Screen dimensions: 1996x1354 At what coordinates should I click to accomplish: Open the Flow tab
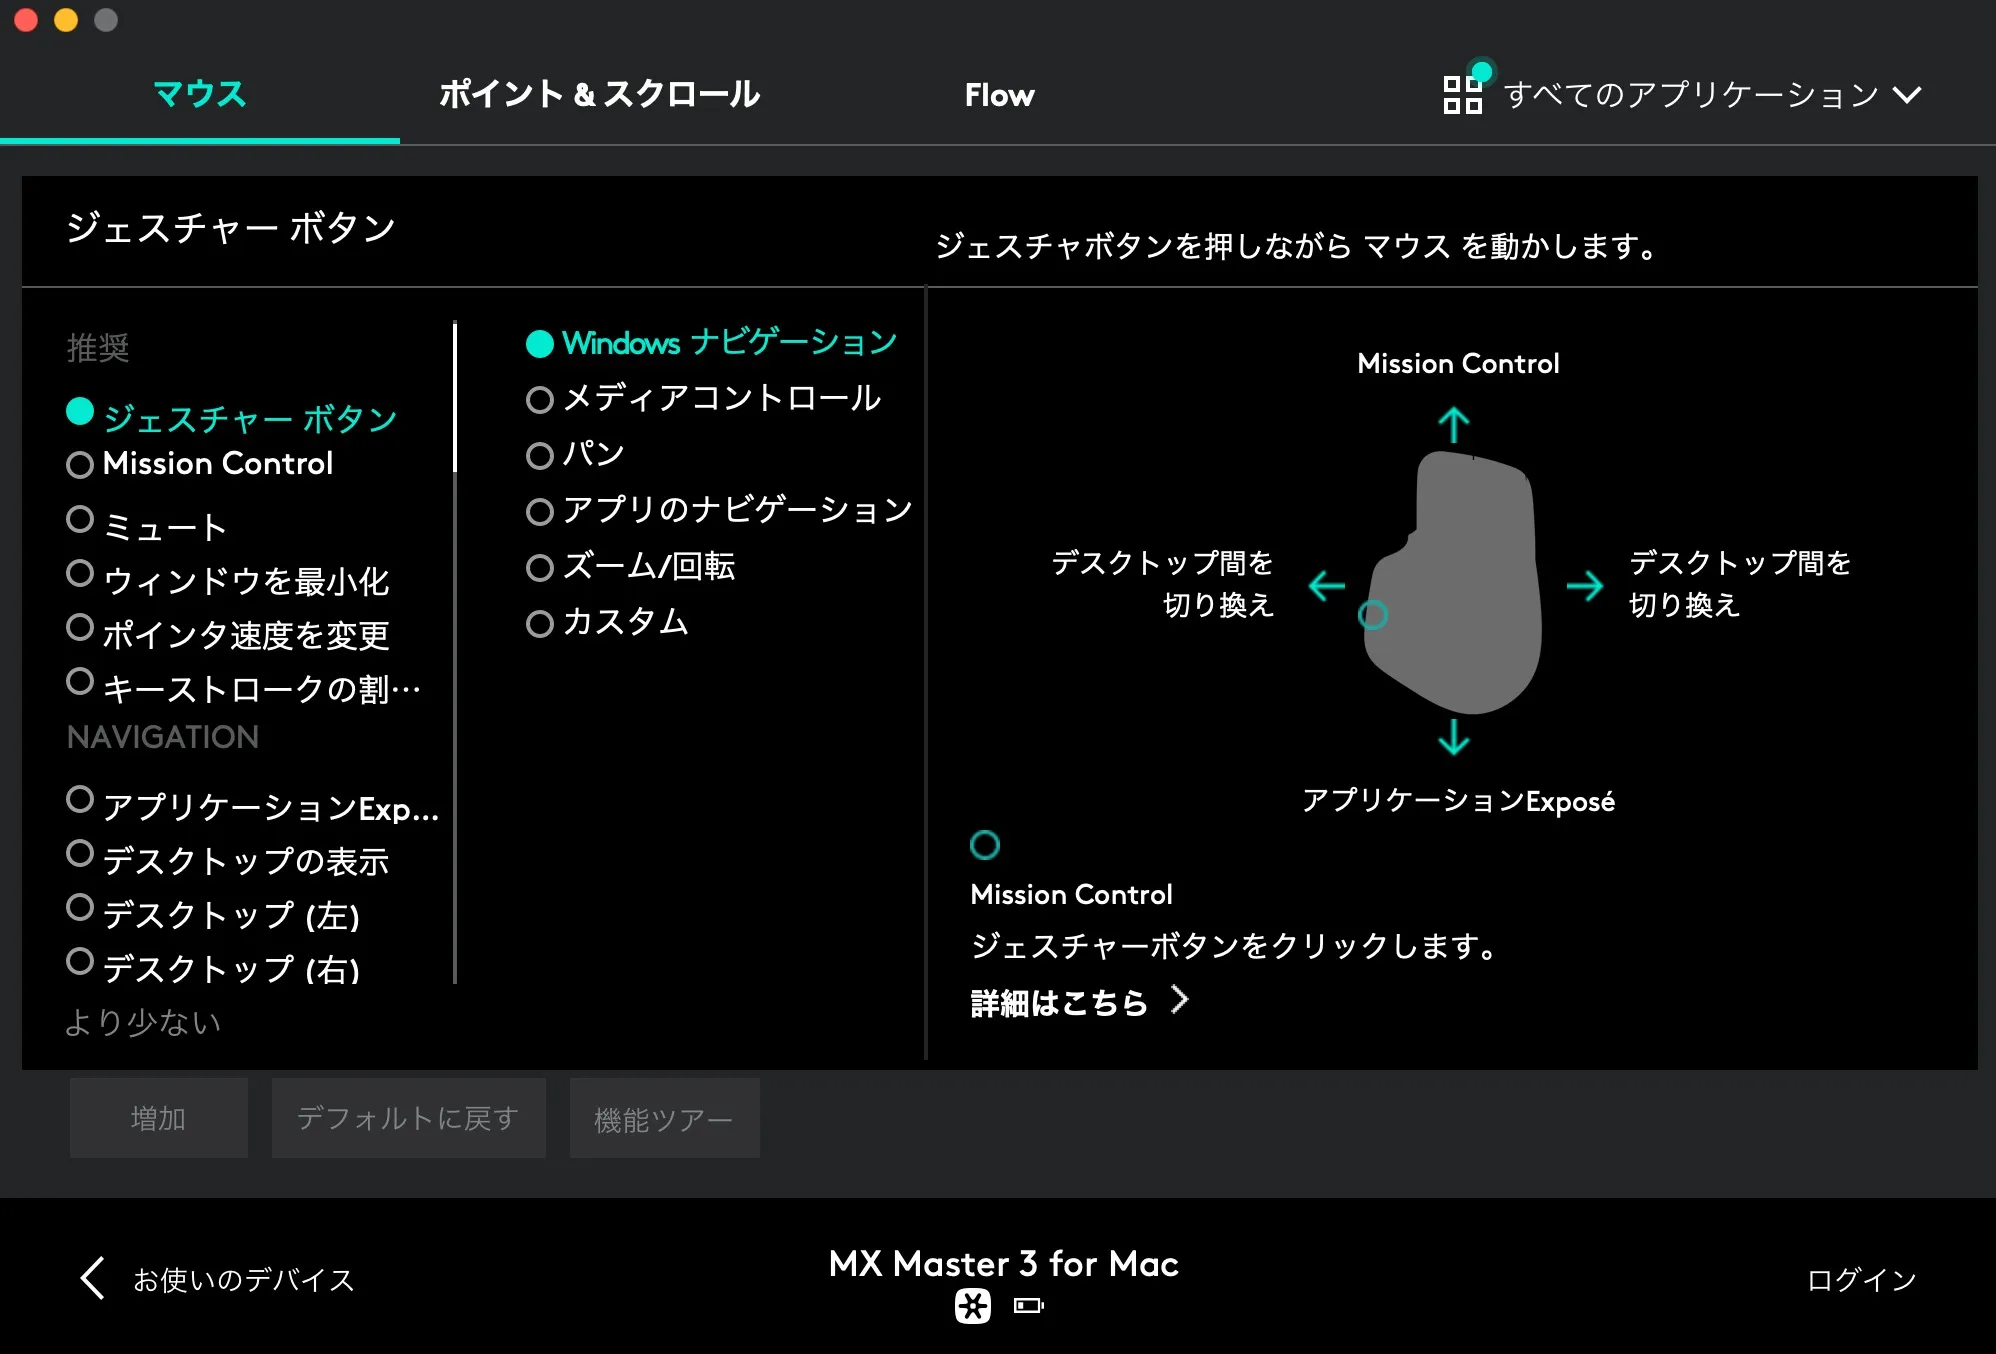[999, 95]
